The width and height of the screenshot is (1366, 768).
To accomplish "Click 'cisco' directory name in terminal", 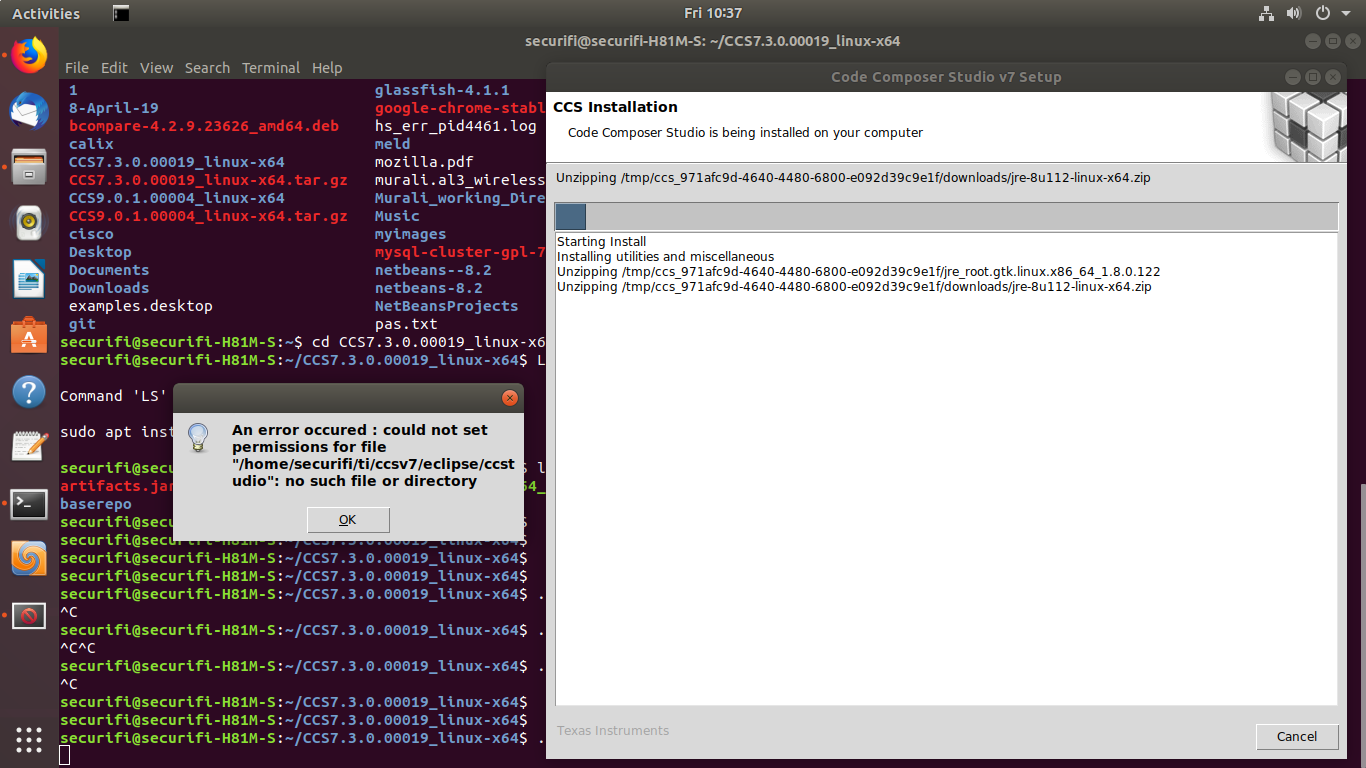I will 91,234.
